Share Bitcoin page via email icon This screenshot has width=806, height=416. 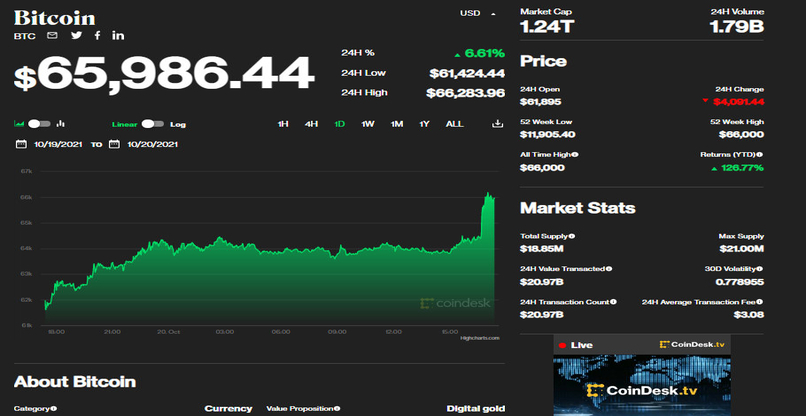click(52, 36)
